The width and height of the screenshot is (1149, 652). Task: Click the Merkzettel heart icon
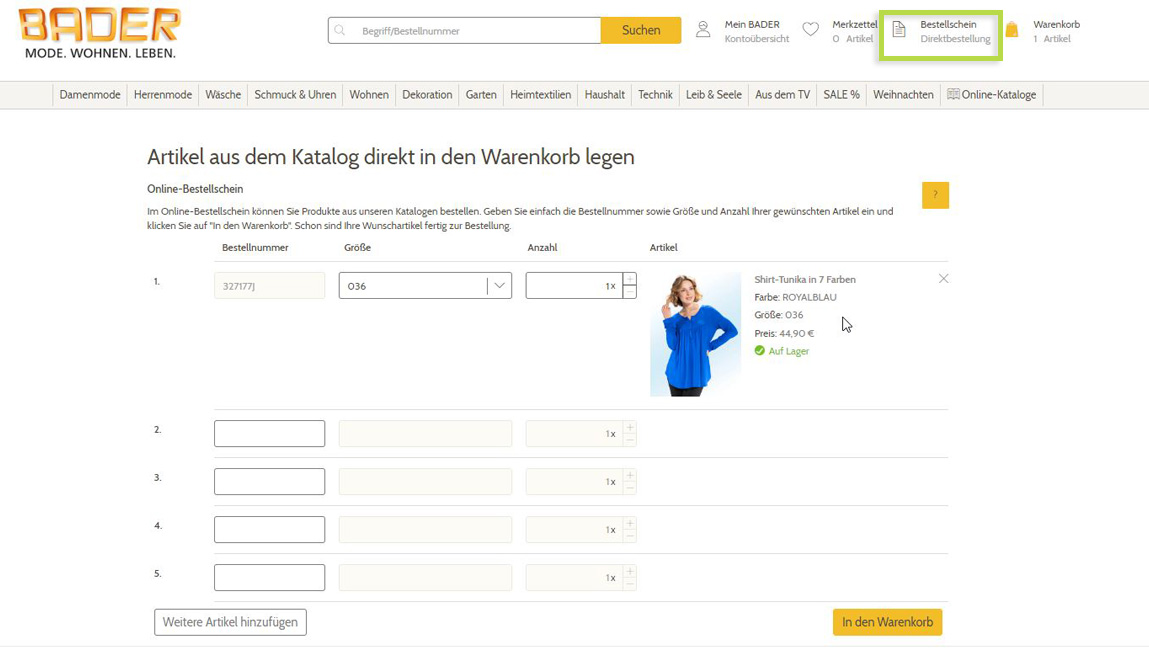point(810,31)
